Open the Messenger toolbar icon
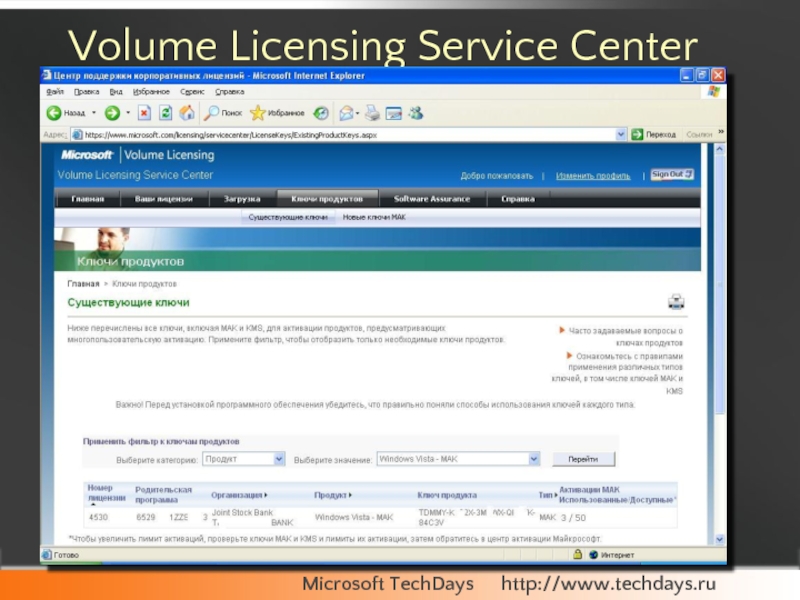Screen dimensions: 800x600 pos(416,113)
